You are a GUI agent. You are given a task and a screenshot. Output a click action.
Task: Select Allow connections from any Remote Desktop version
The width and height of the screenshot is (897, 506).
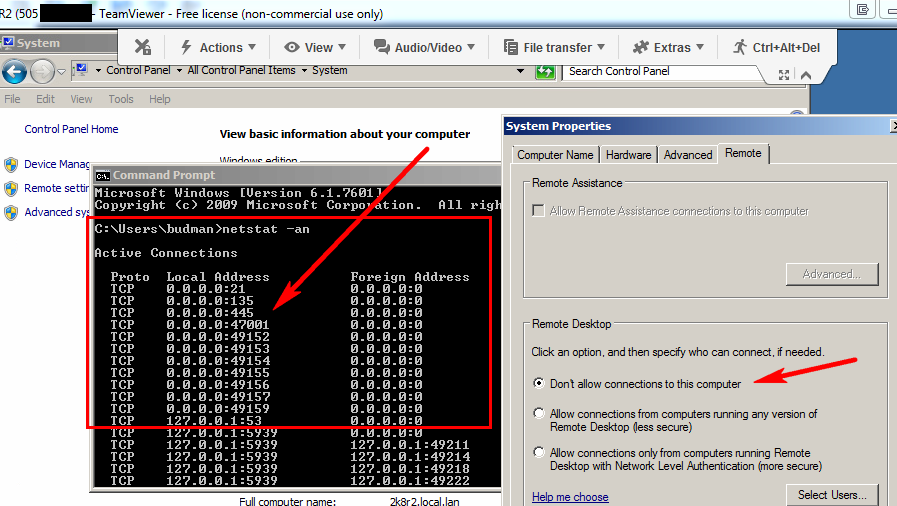(538, 413)
